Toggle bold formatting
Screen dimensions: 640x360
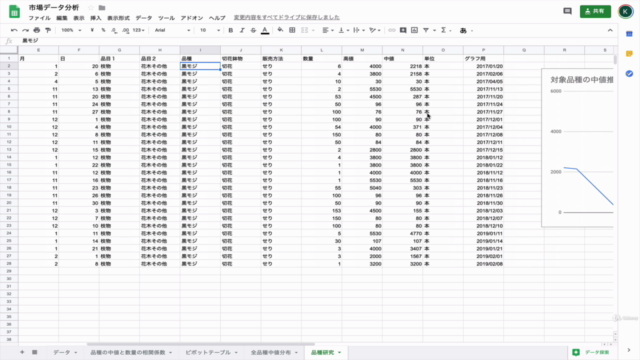pos(231,30)
